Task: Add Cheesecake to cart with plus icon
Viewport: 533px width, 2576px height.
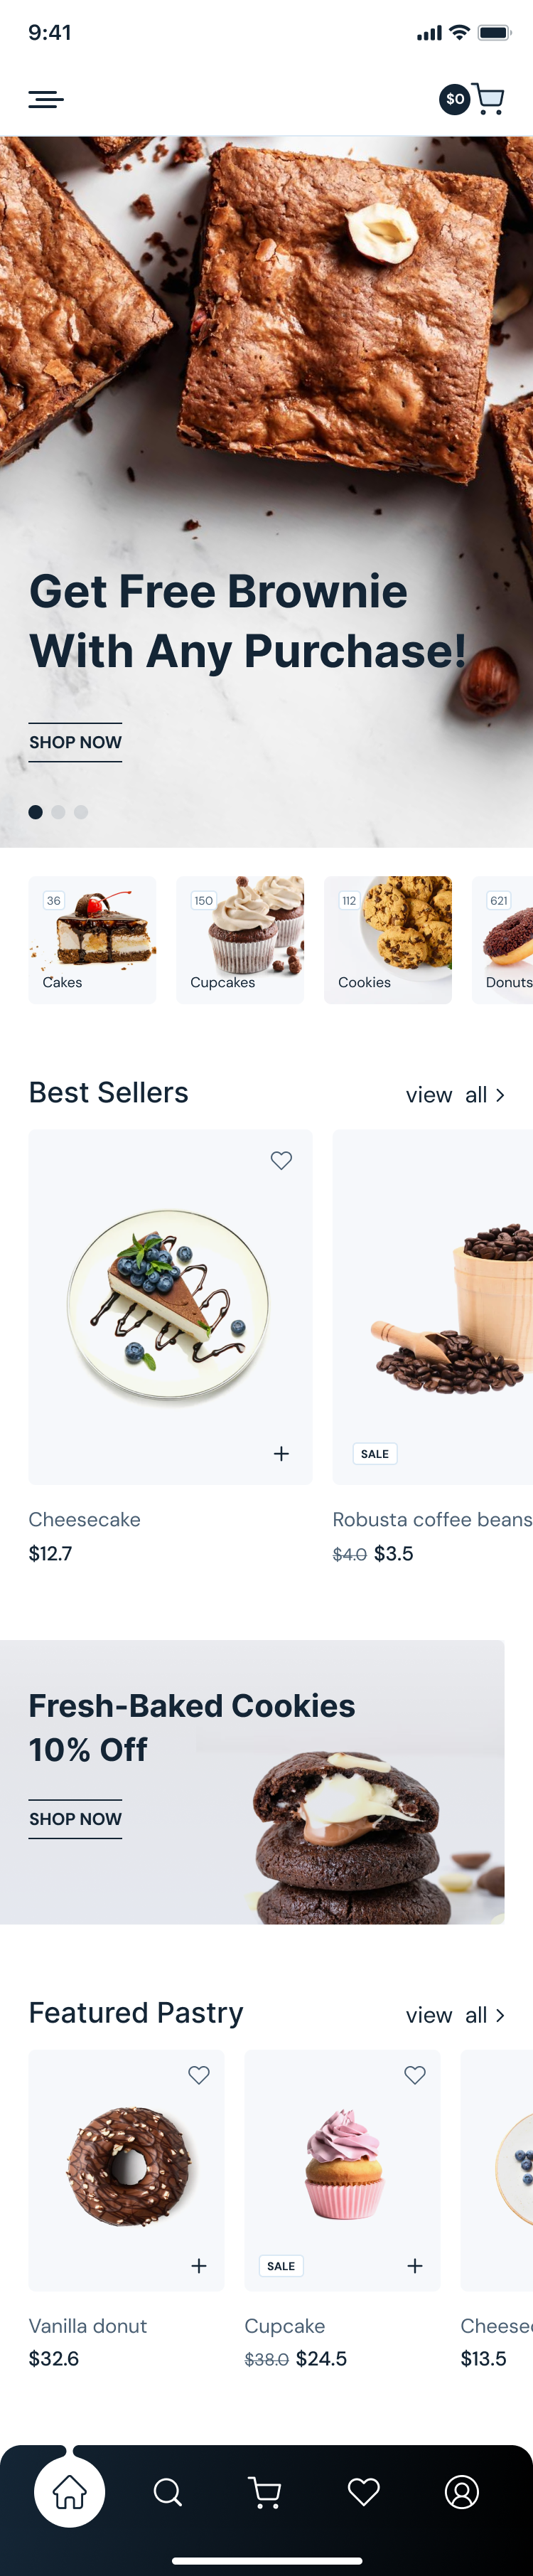Action: tap(281, 1453)
